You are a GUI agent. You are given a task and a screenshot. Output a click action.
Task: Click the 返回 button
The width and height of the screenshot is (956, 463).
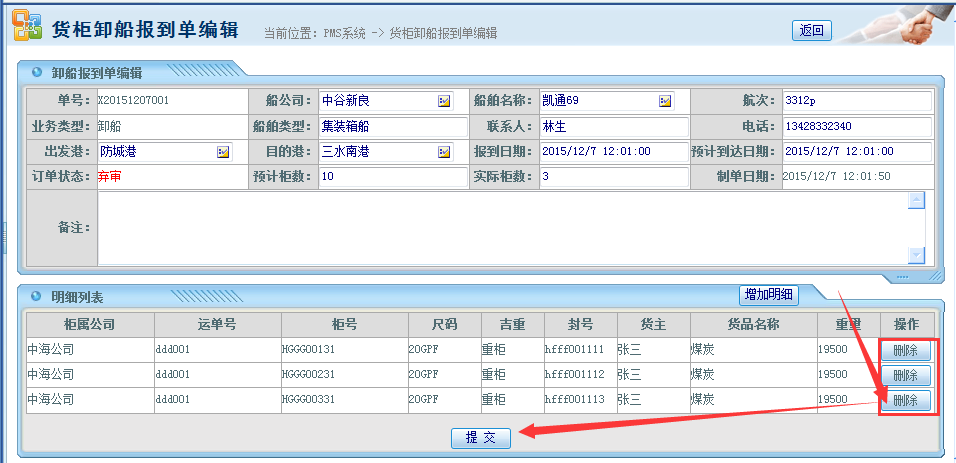tap(811, 30)
